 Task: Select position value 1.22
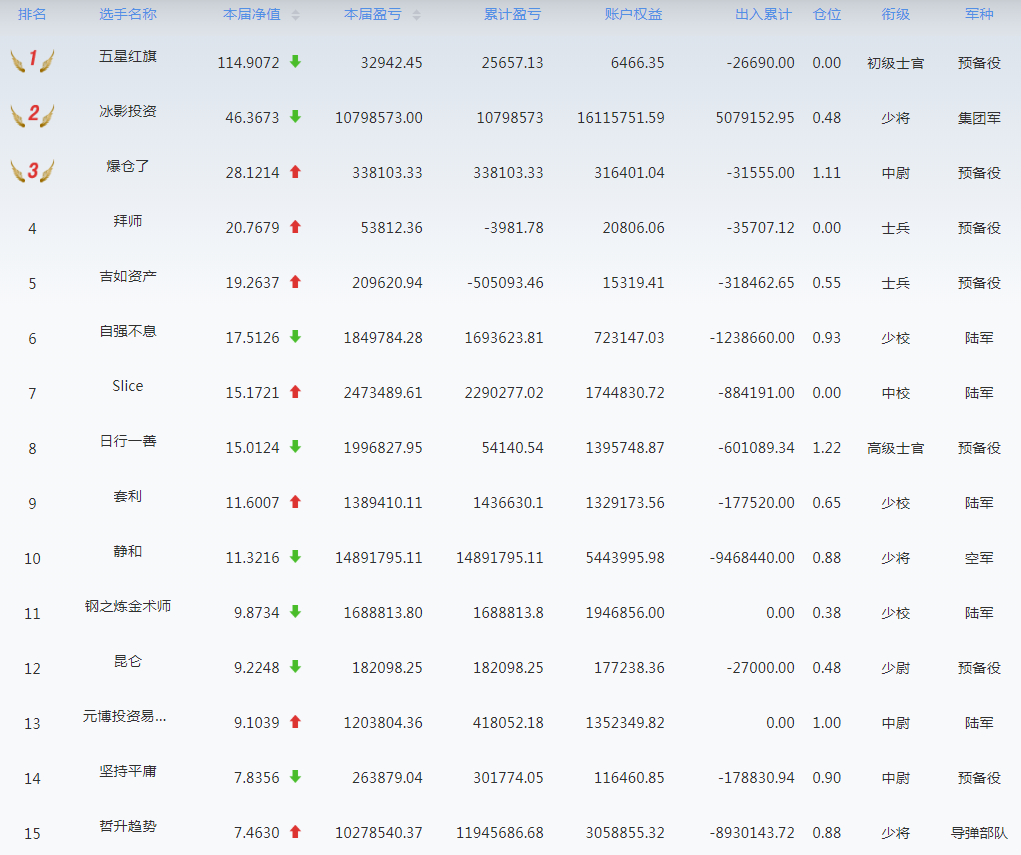[827, 448]
